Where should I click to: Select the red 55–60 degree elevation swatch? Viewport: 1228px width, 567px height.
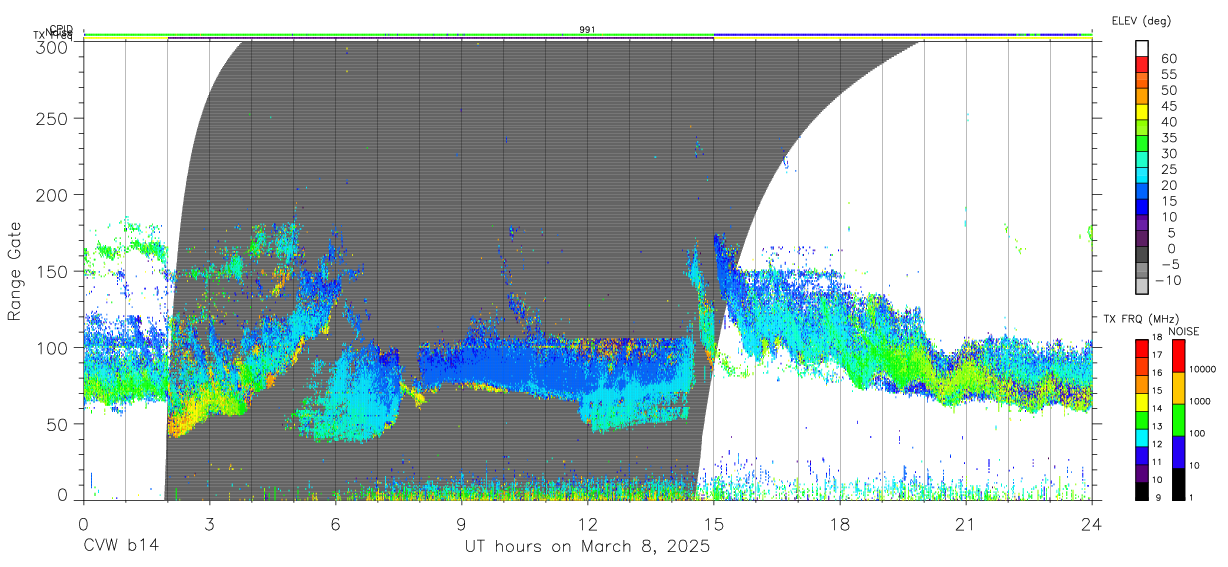[x=1142, y=66]
